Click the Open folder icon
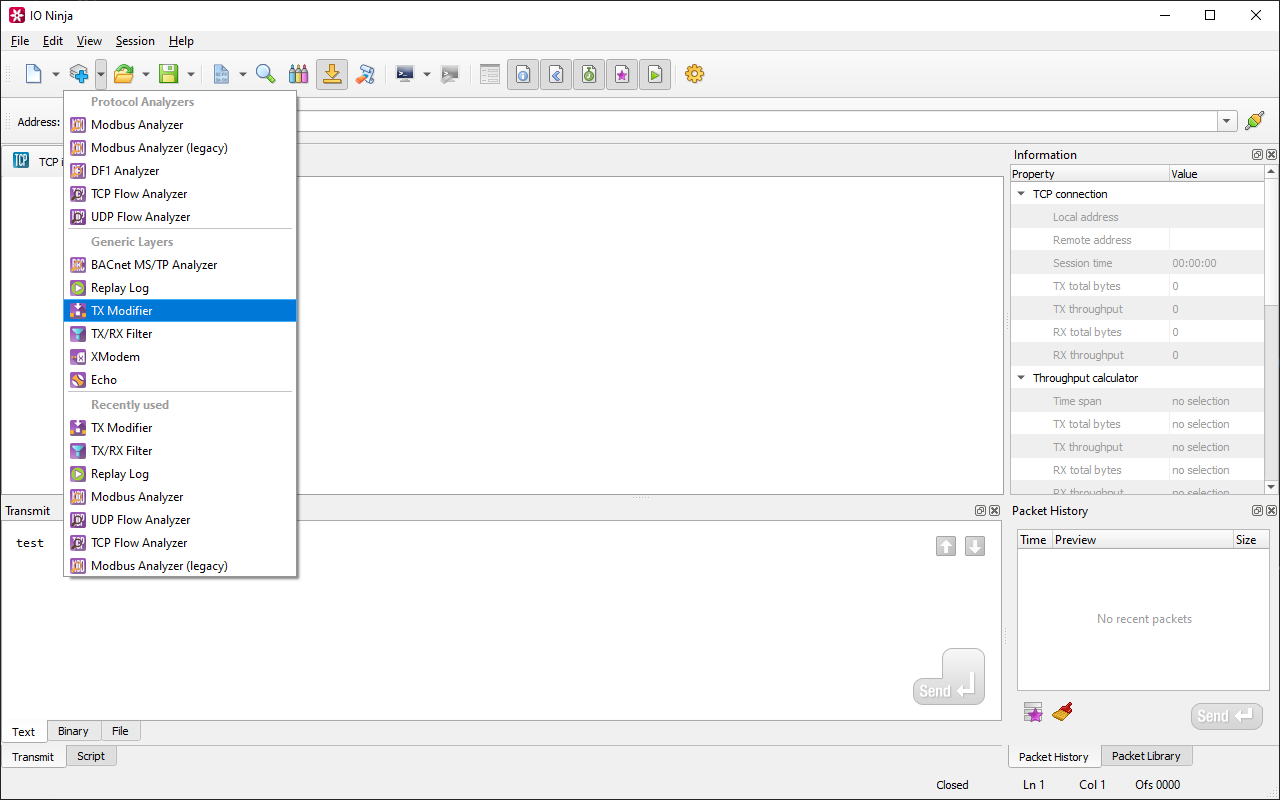 (123, 74)
